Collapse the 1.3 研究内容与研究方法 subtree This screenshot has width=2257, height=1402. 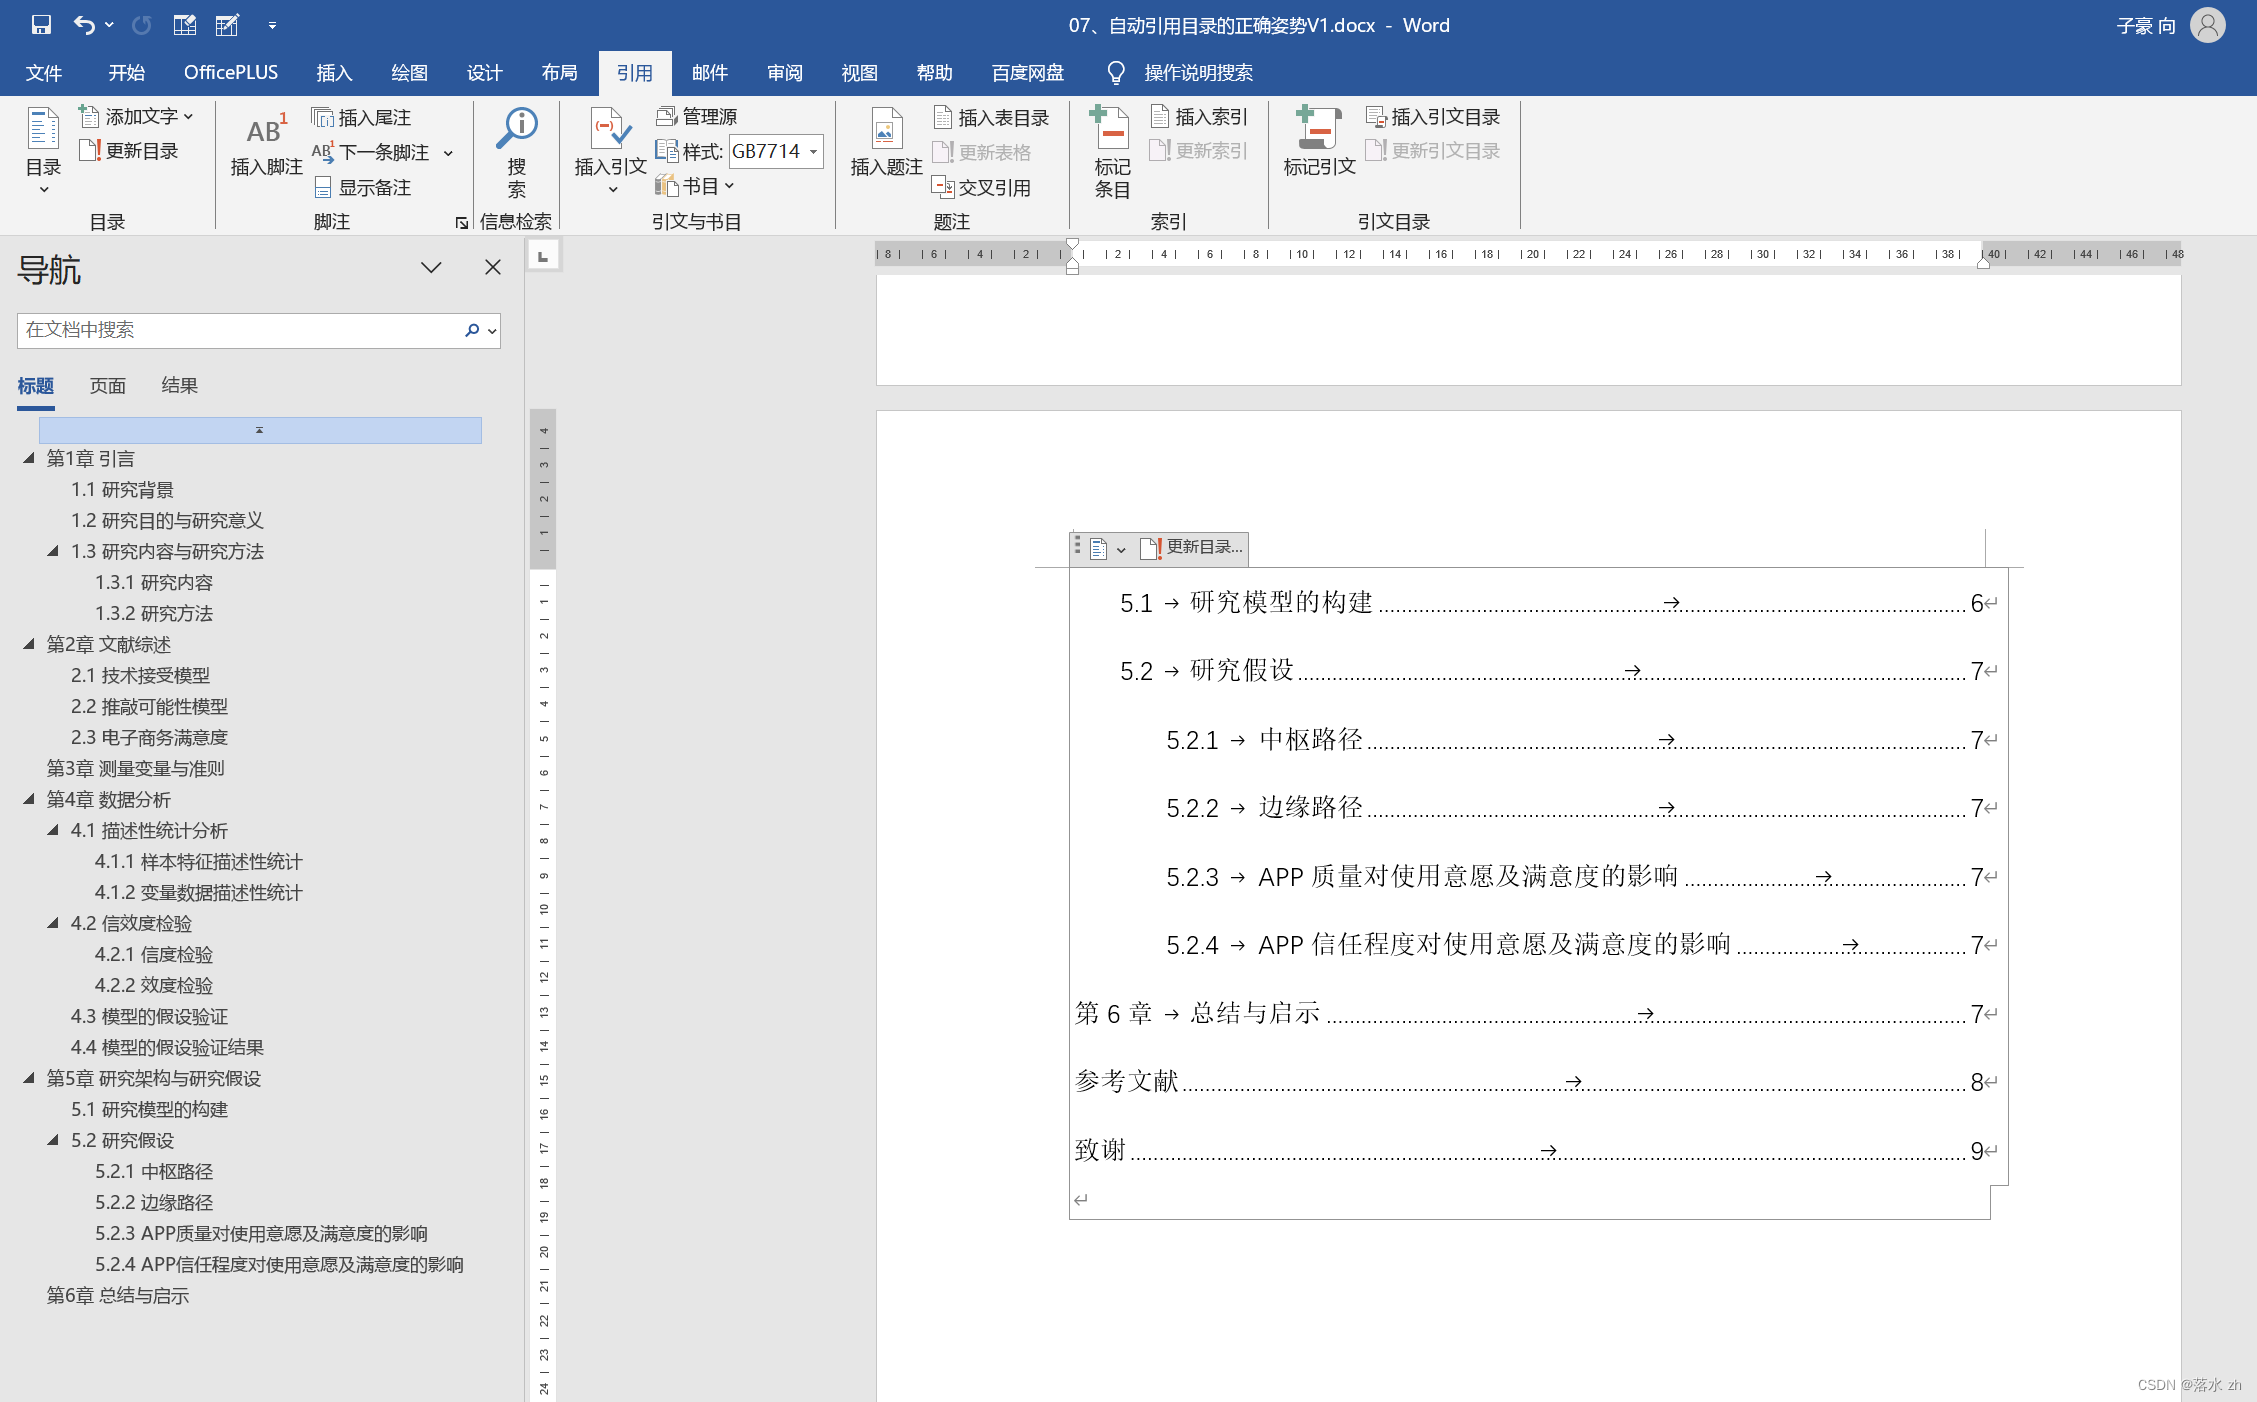coord(53,551)
